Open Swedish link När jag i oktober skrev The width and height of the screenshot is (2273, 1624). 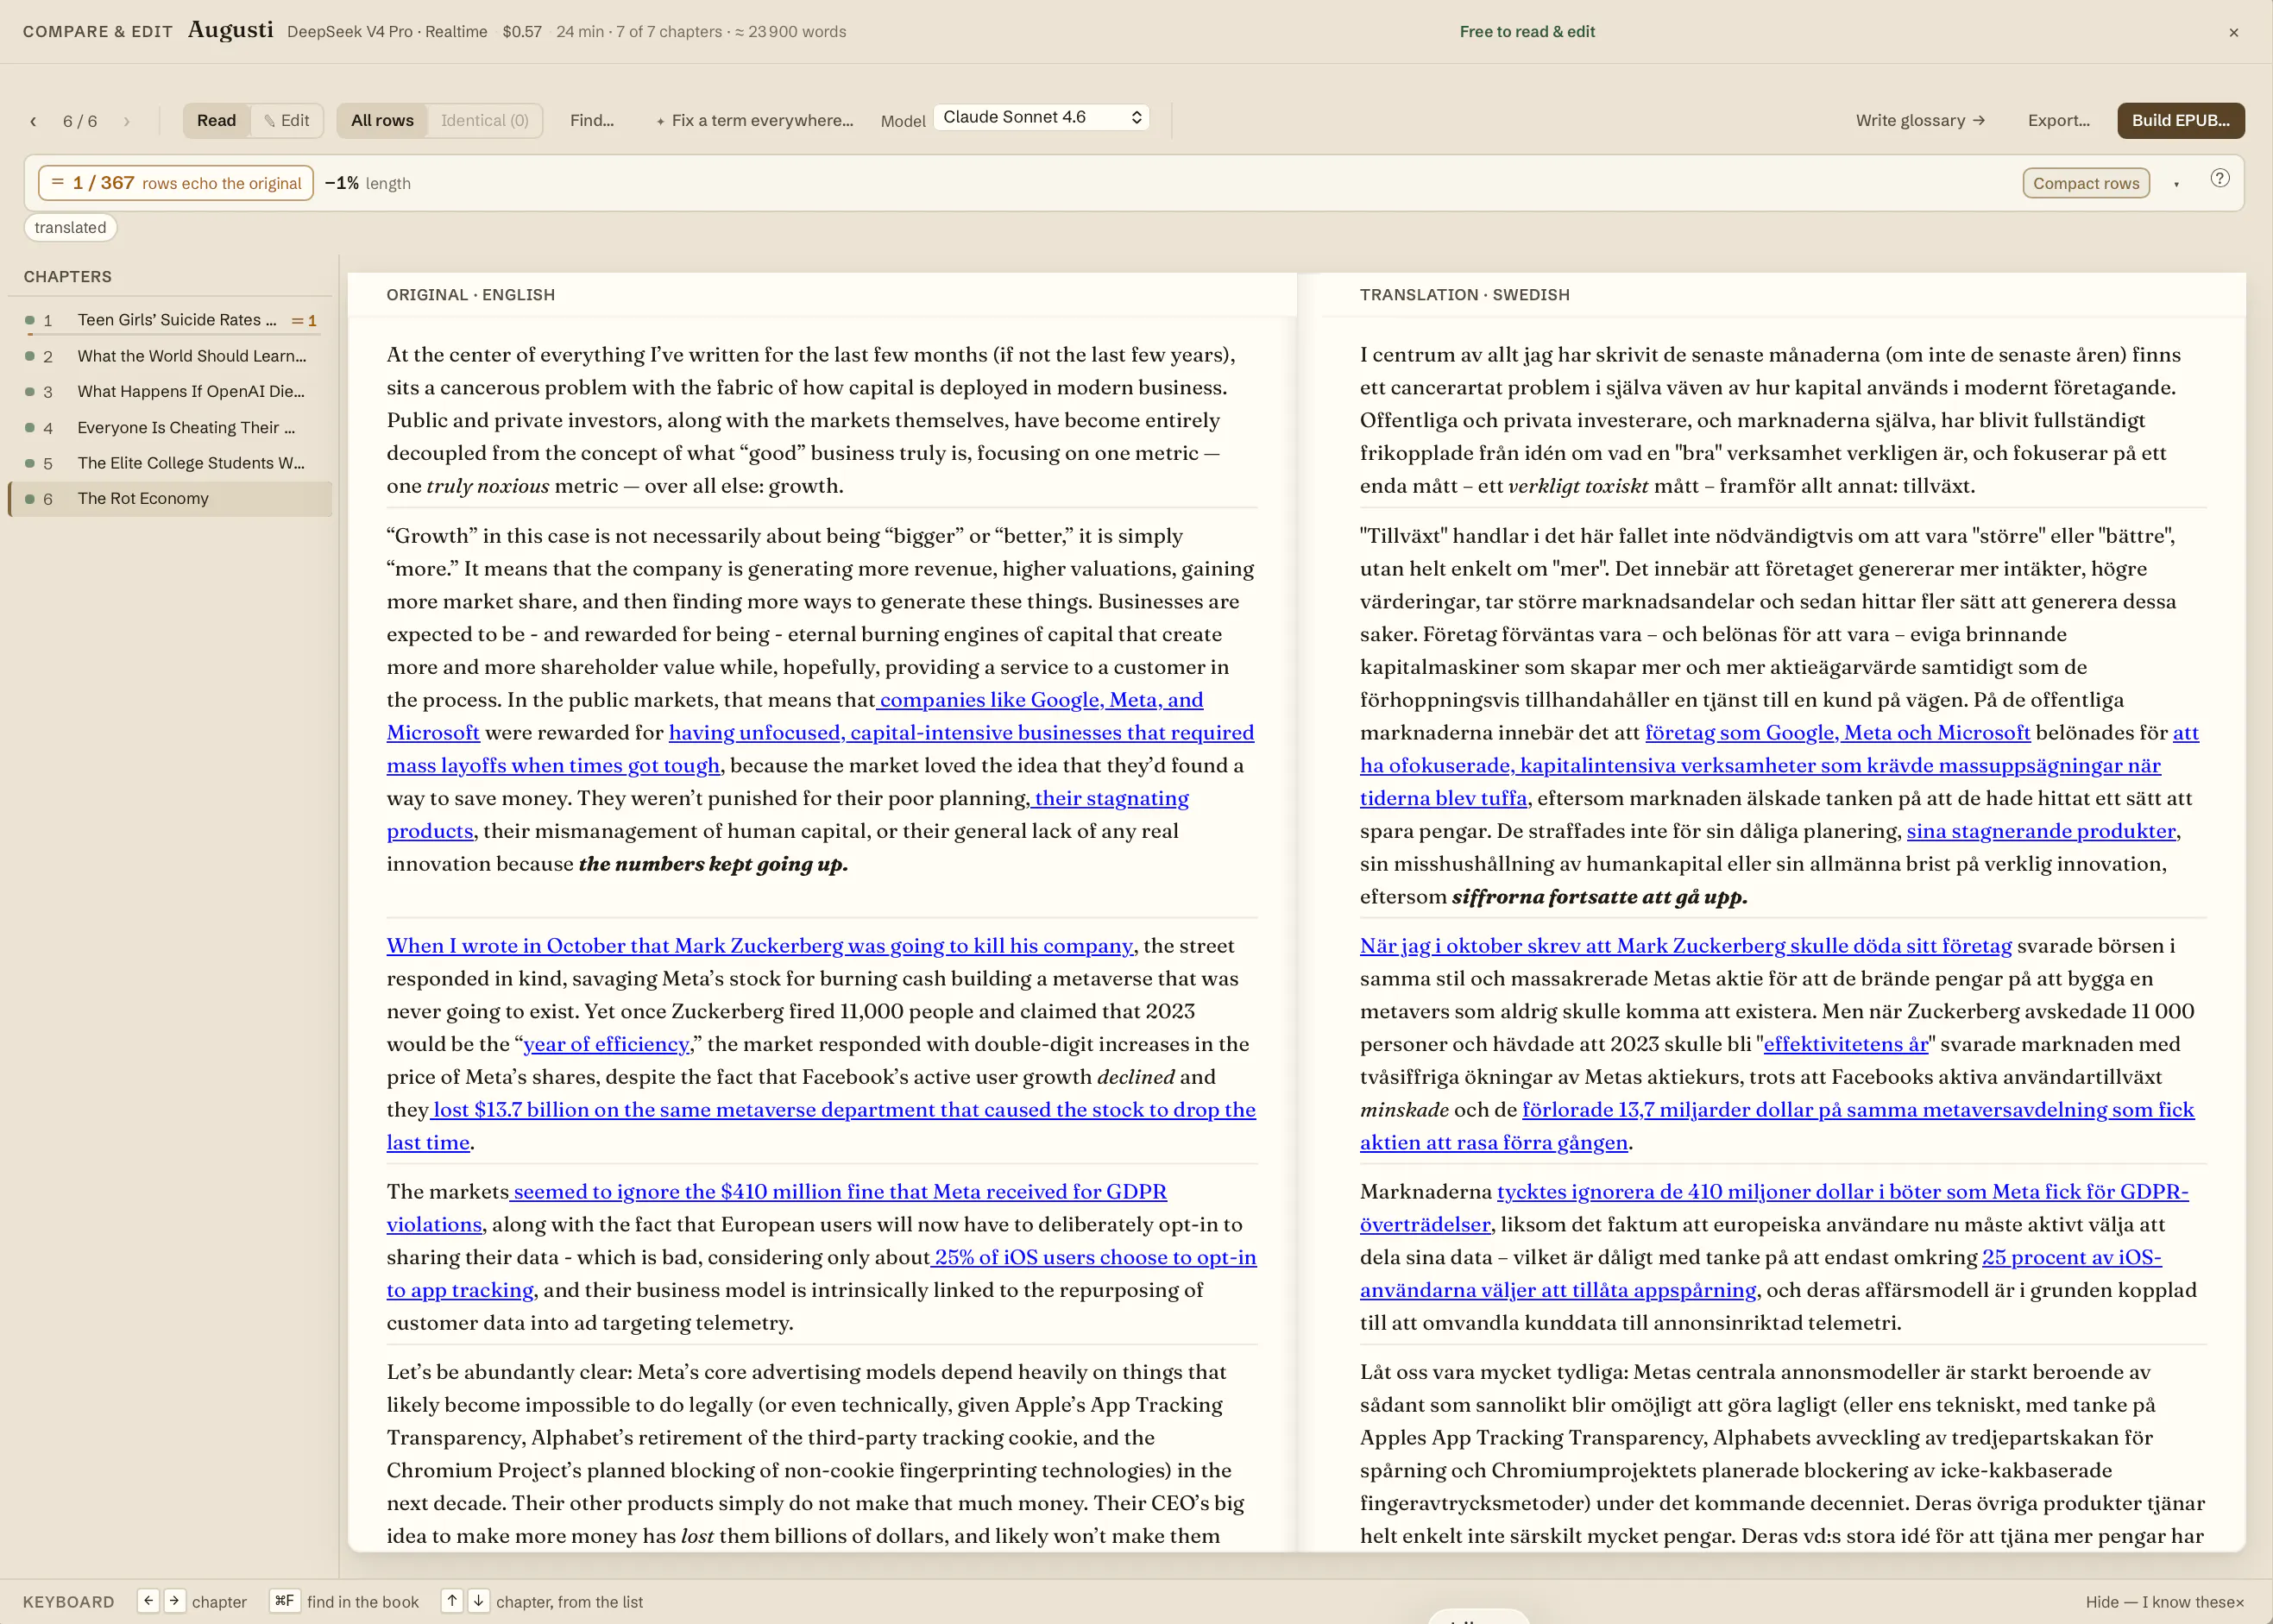[1685, 946]
